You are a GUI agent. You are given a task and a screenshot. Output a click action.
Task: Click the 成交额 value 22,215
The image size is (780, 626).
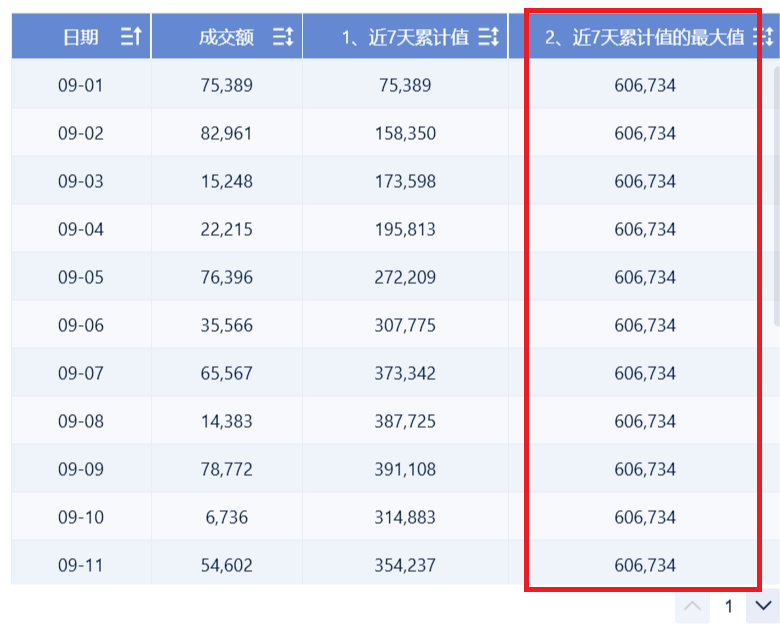(227, 229)
